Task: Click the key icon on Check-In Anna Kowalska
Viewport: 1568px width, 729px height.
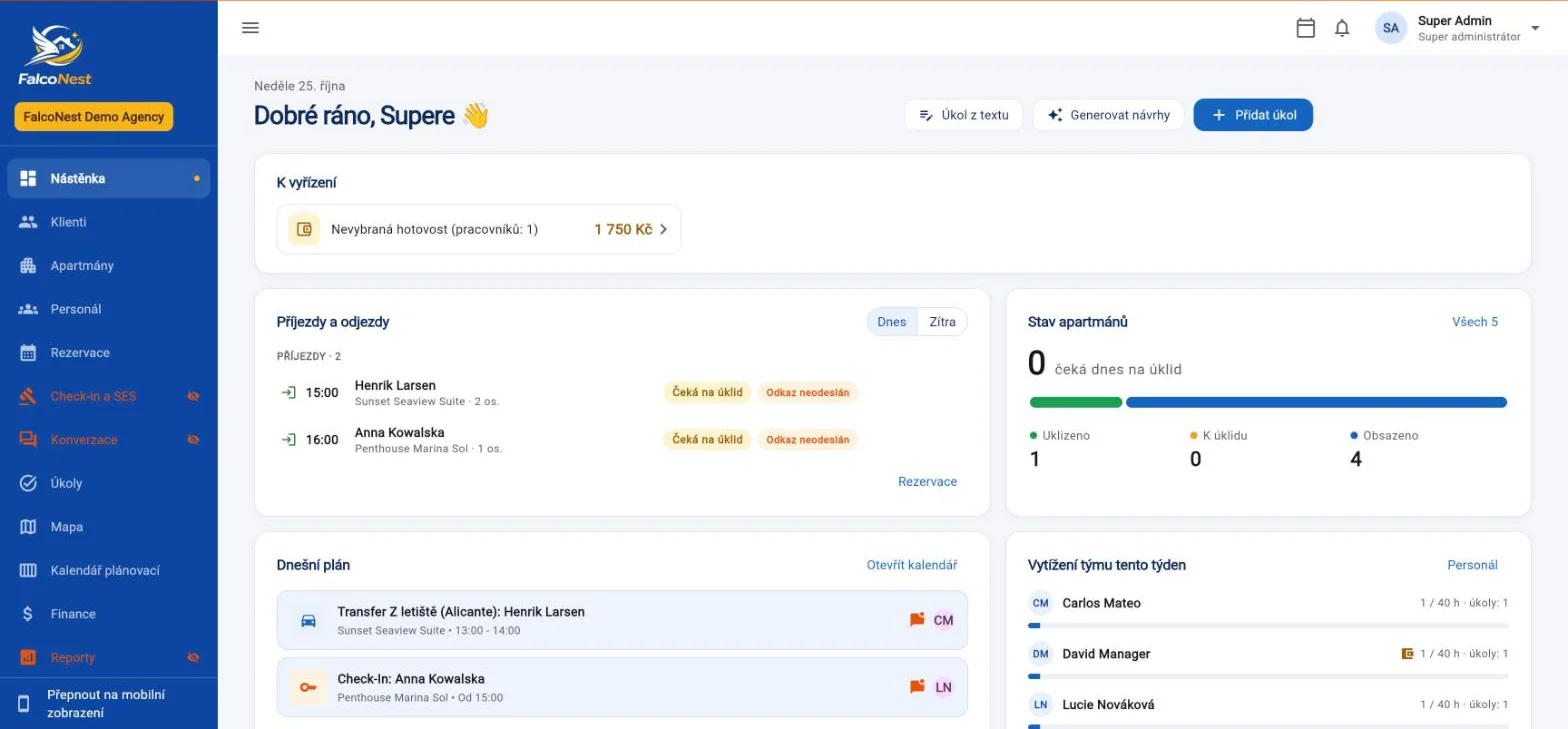Action: click(x=308, y=687)
